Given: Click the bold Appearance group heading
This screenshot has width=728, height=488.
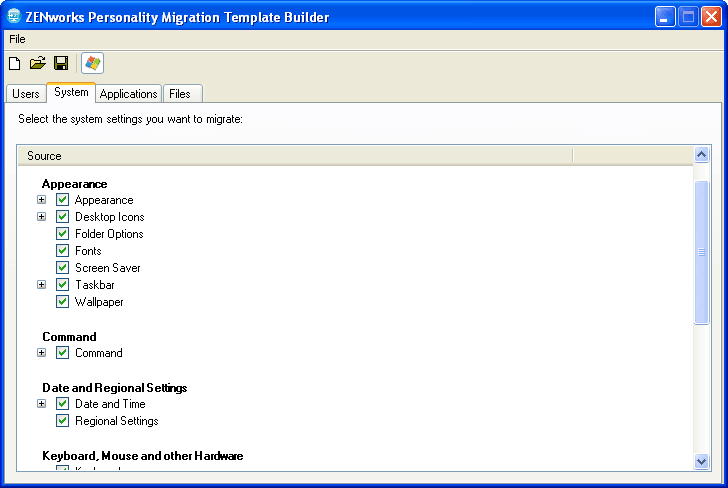Looking at the screenshot, I should (74, 184).
